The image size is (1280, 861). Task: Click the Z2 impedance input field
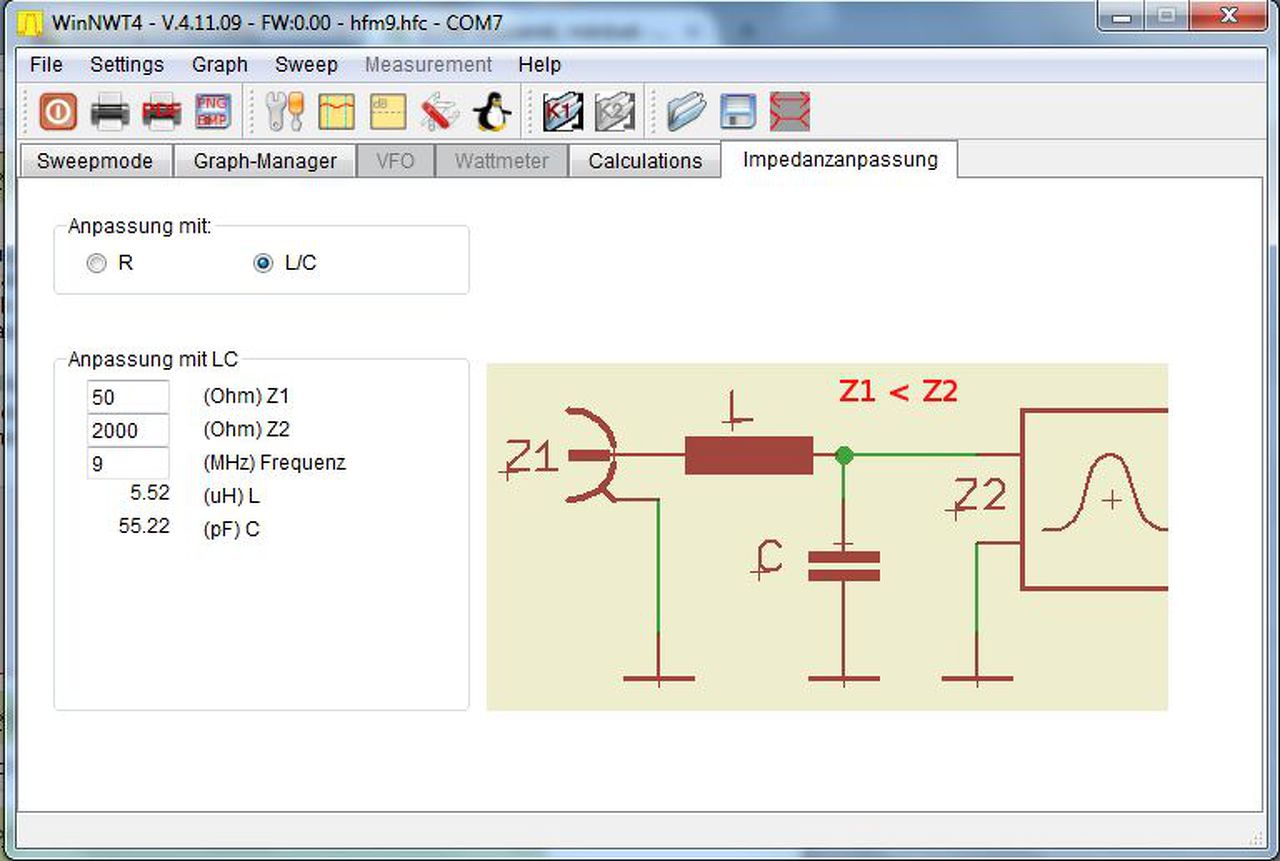[x=128, y=430]
